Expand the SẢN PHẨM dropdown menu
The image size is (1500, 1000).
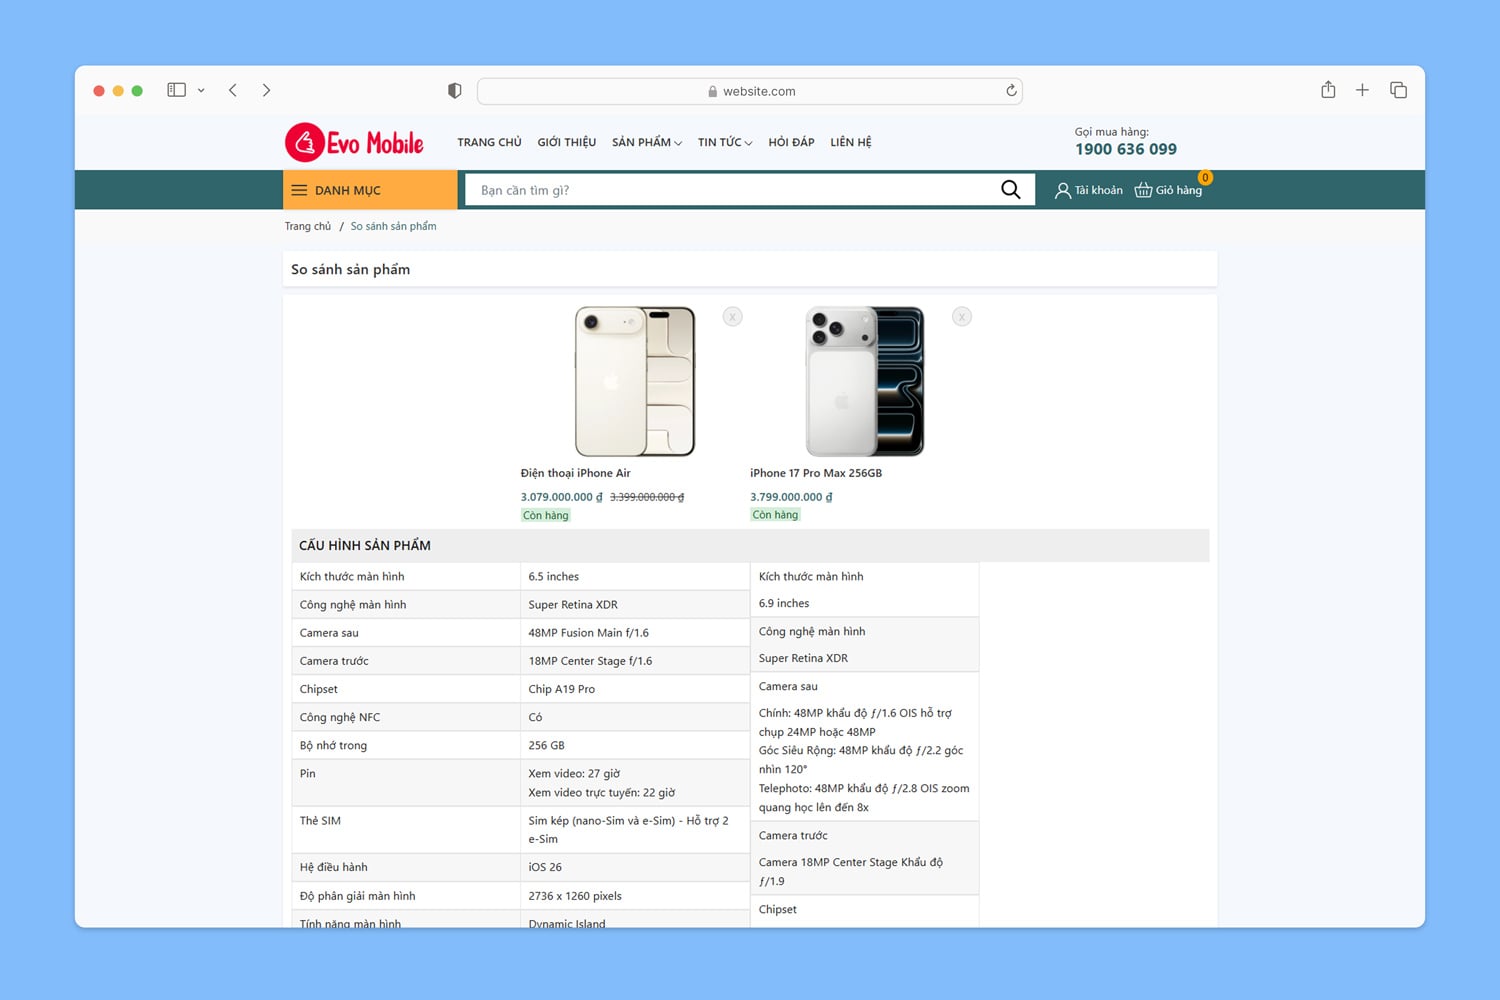(646, 142)
